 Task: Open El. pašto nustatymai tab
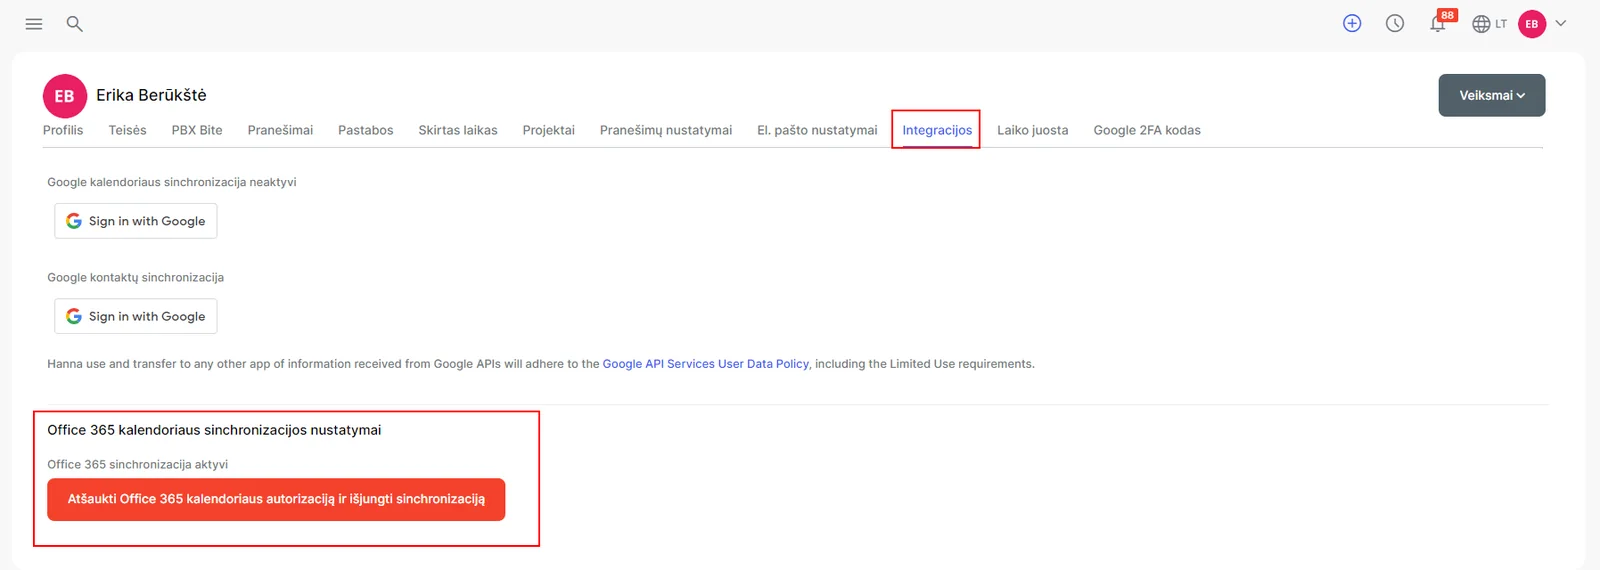817,130
